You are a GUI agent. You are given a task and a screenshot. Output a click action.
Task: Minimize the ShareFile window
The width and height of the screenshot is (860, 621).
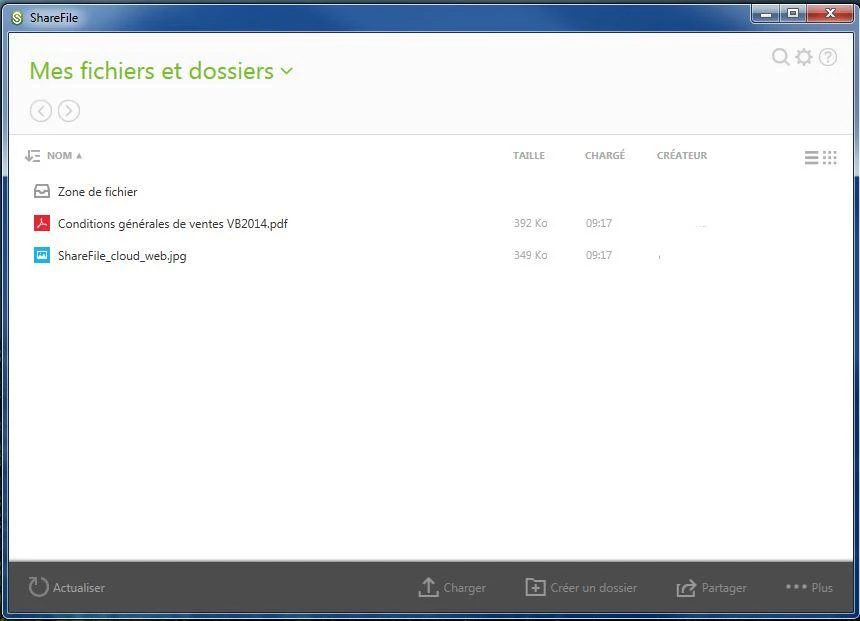coord(766,14)
